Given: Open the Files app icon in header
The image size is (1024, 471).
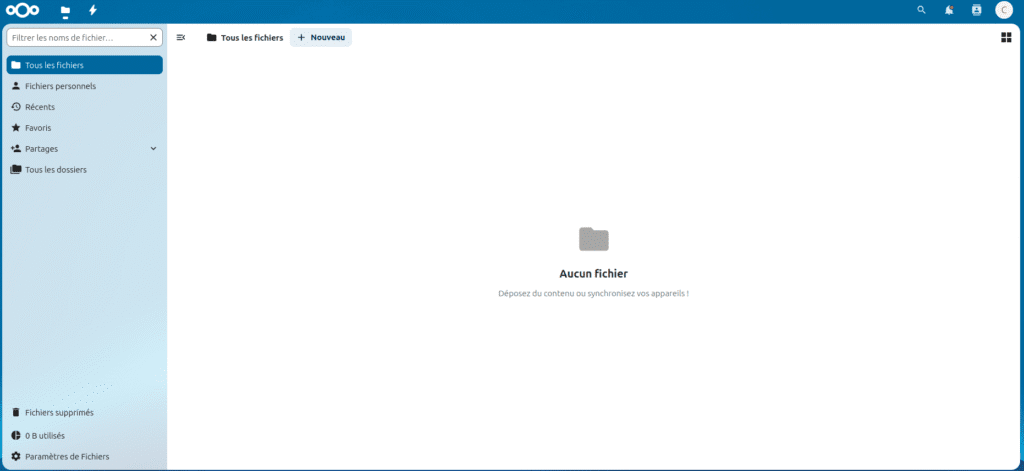Looking at the screenshot, I should tap(65, 11).
